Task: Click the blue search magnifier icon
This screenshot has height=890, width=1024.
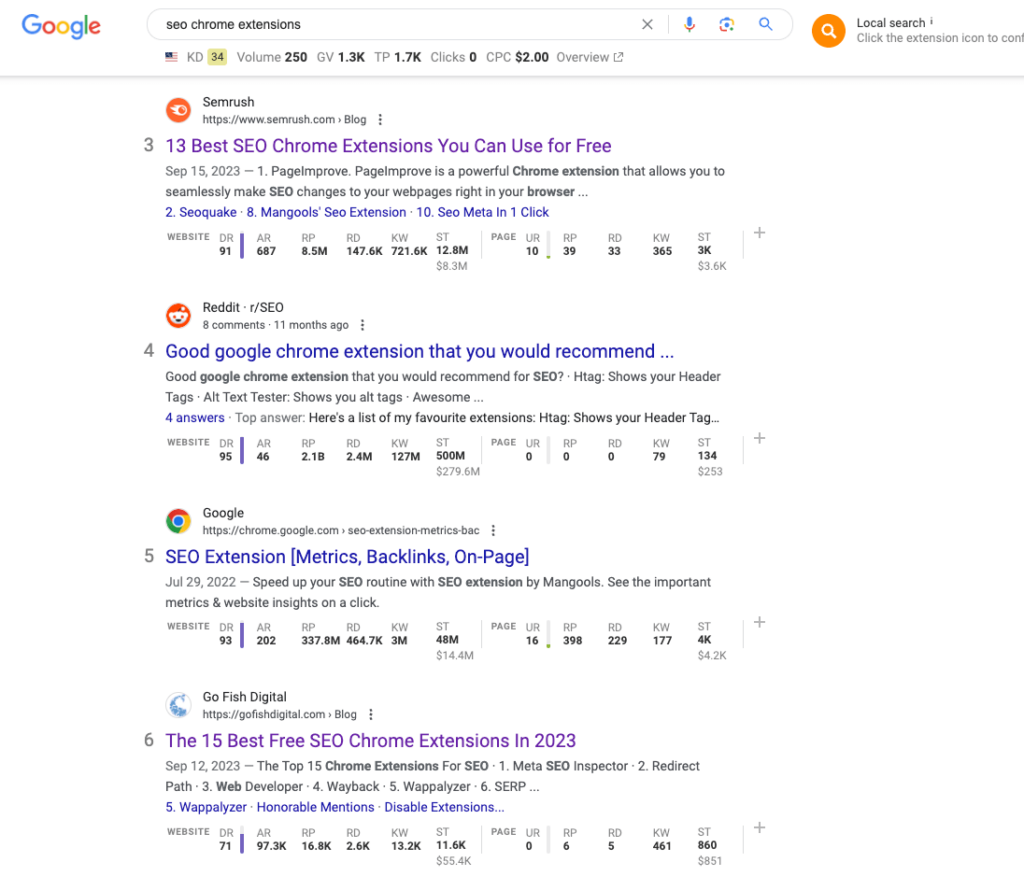Action: [765, 24]
